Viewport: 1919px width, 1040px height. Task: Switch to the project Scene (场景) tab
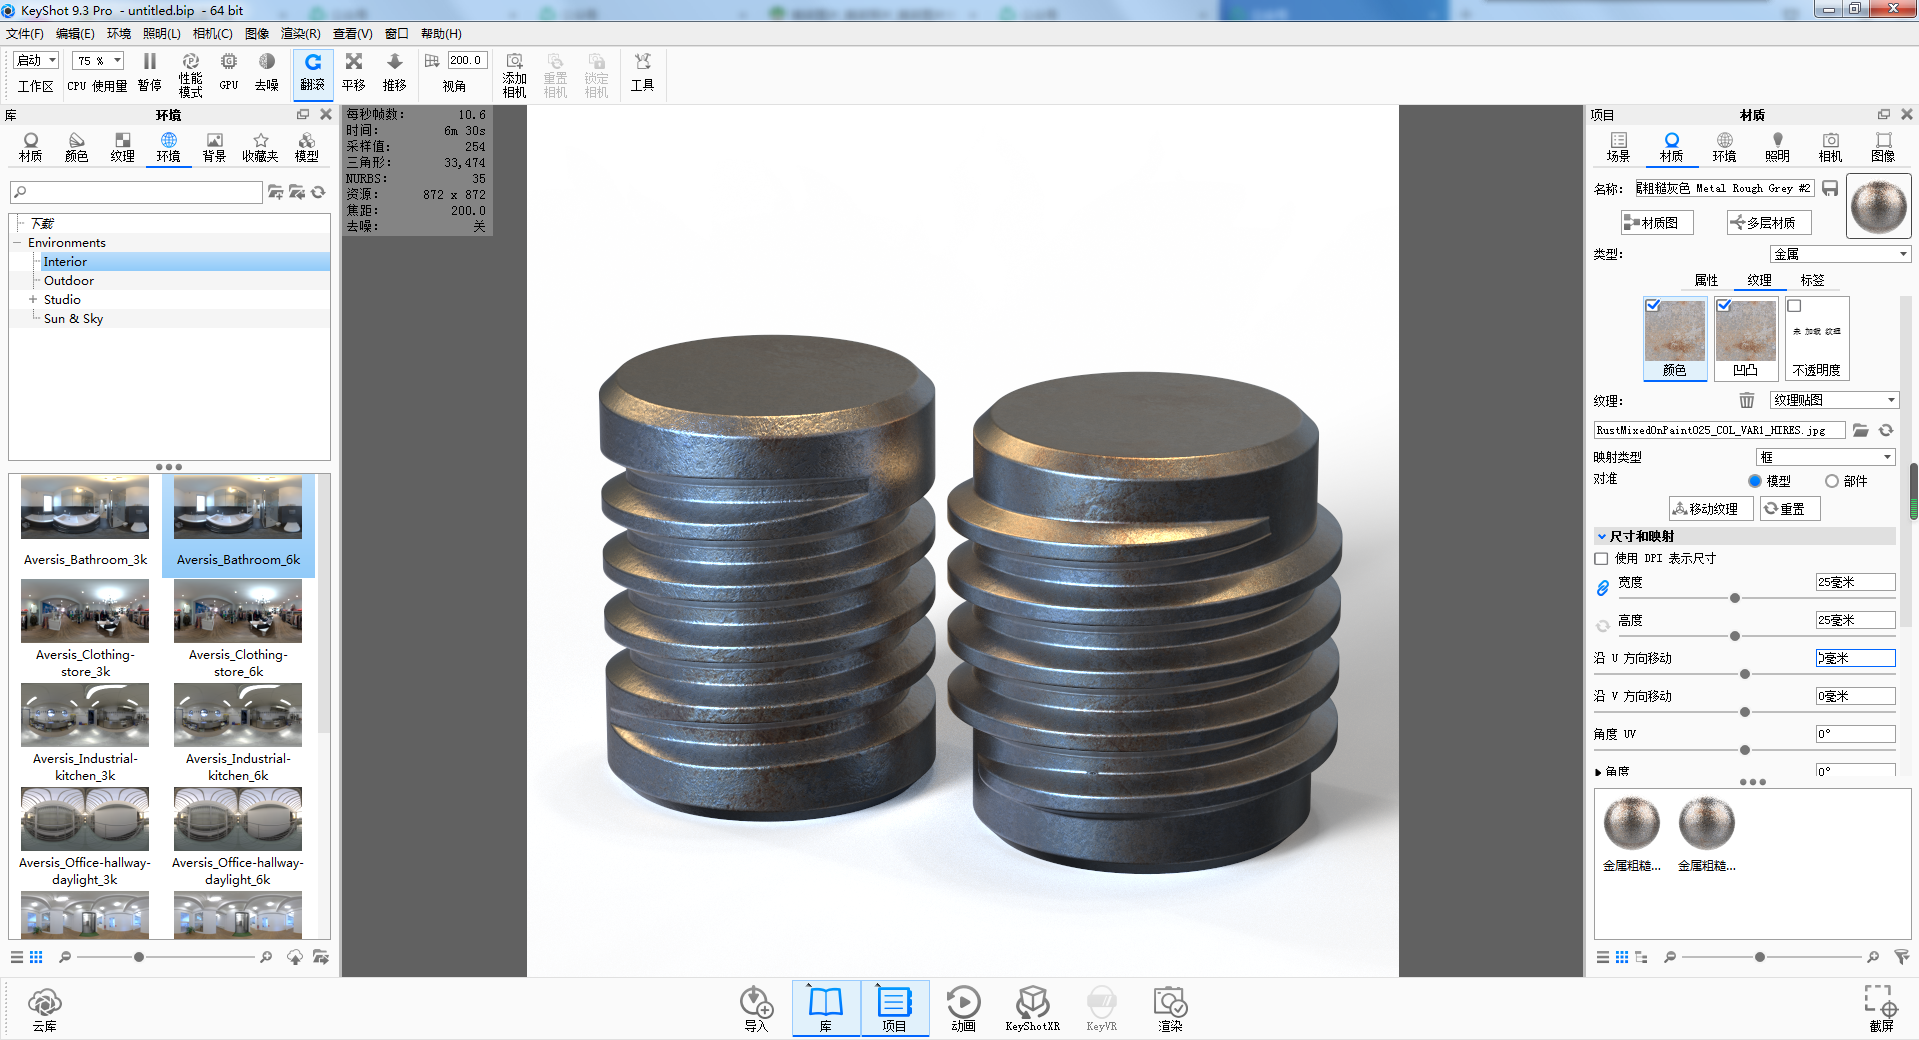pos(1618,147)
